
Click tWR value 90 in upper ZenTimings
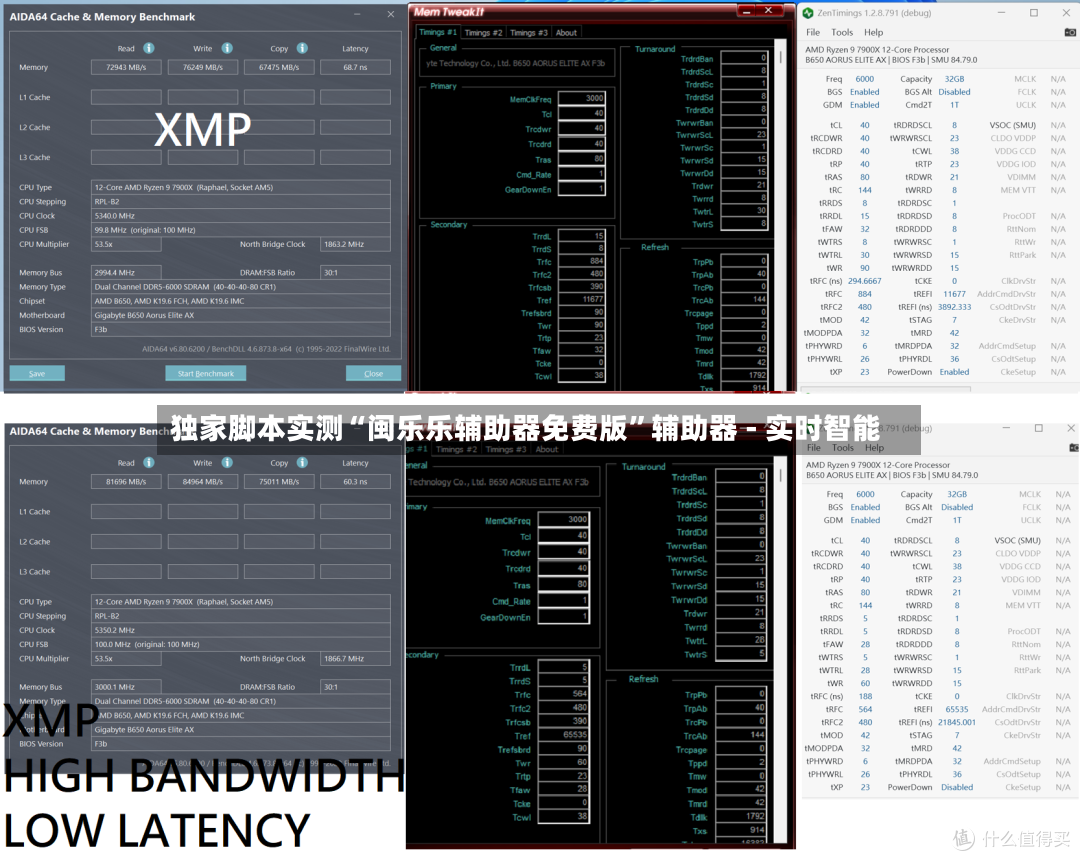click(x=864, y=268)
